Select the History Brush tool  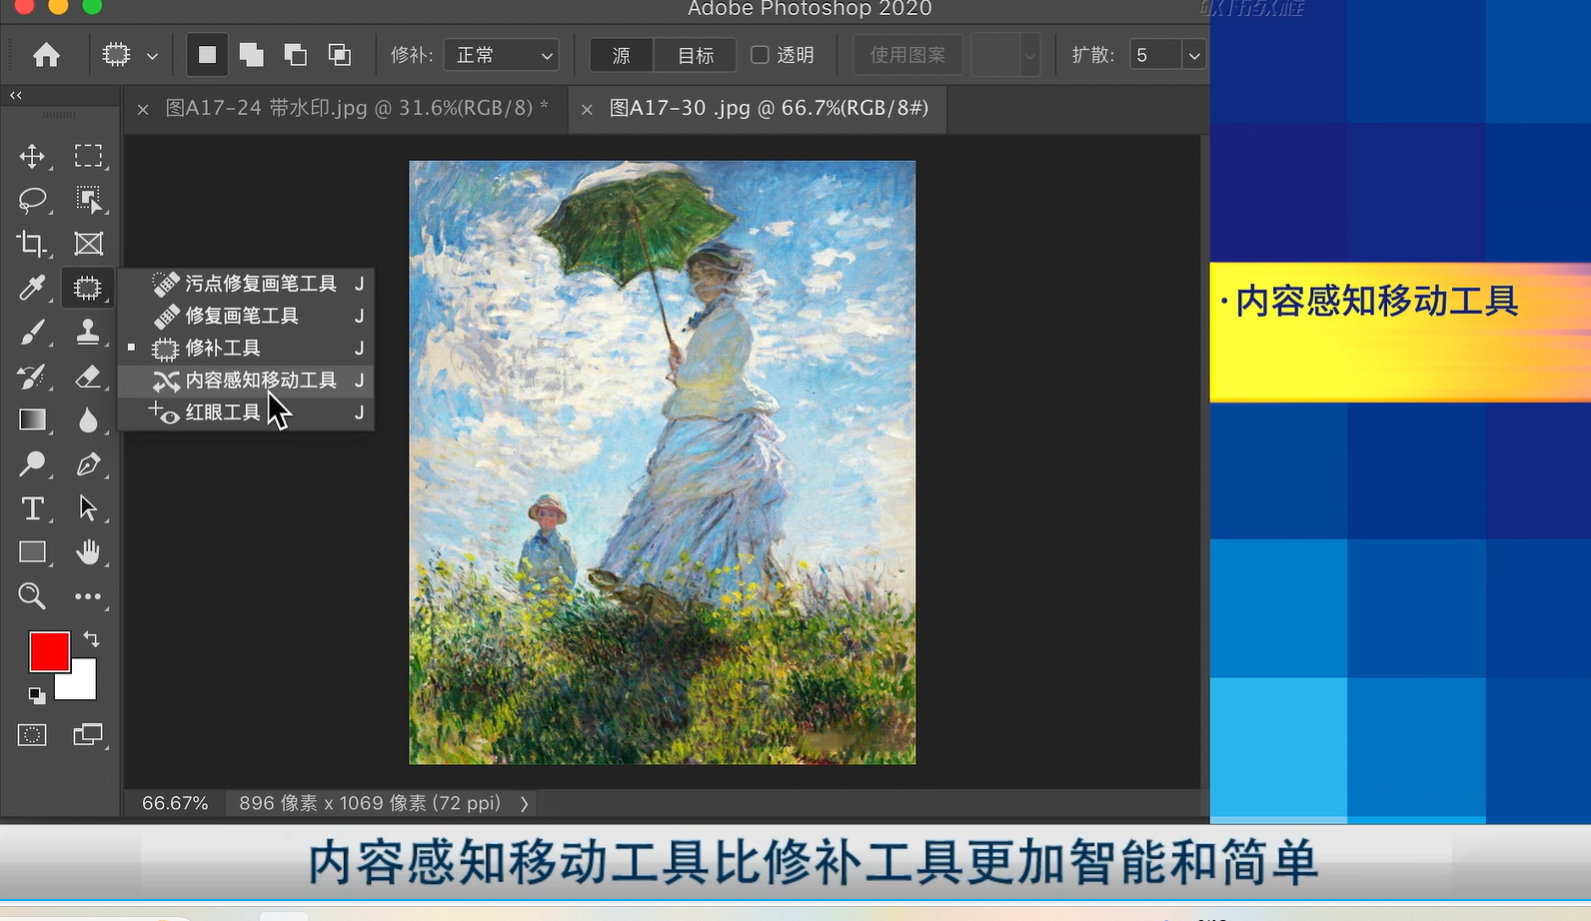tap(32, 376)
